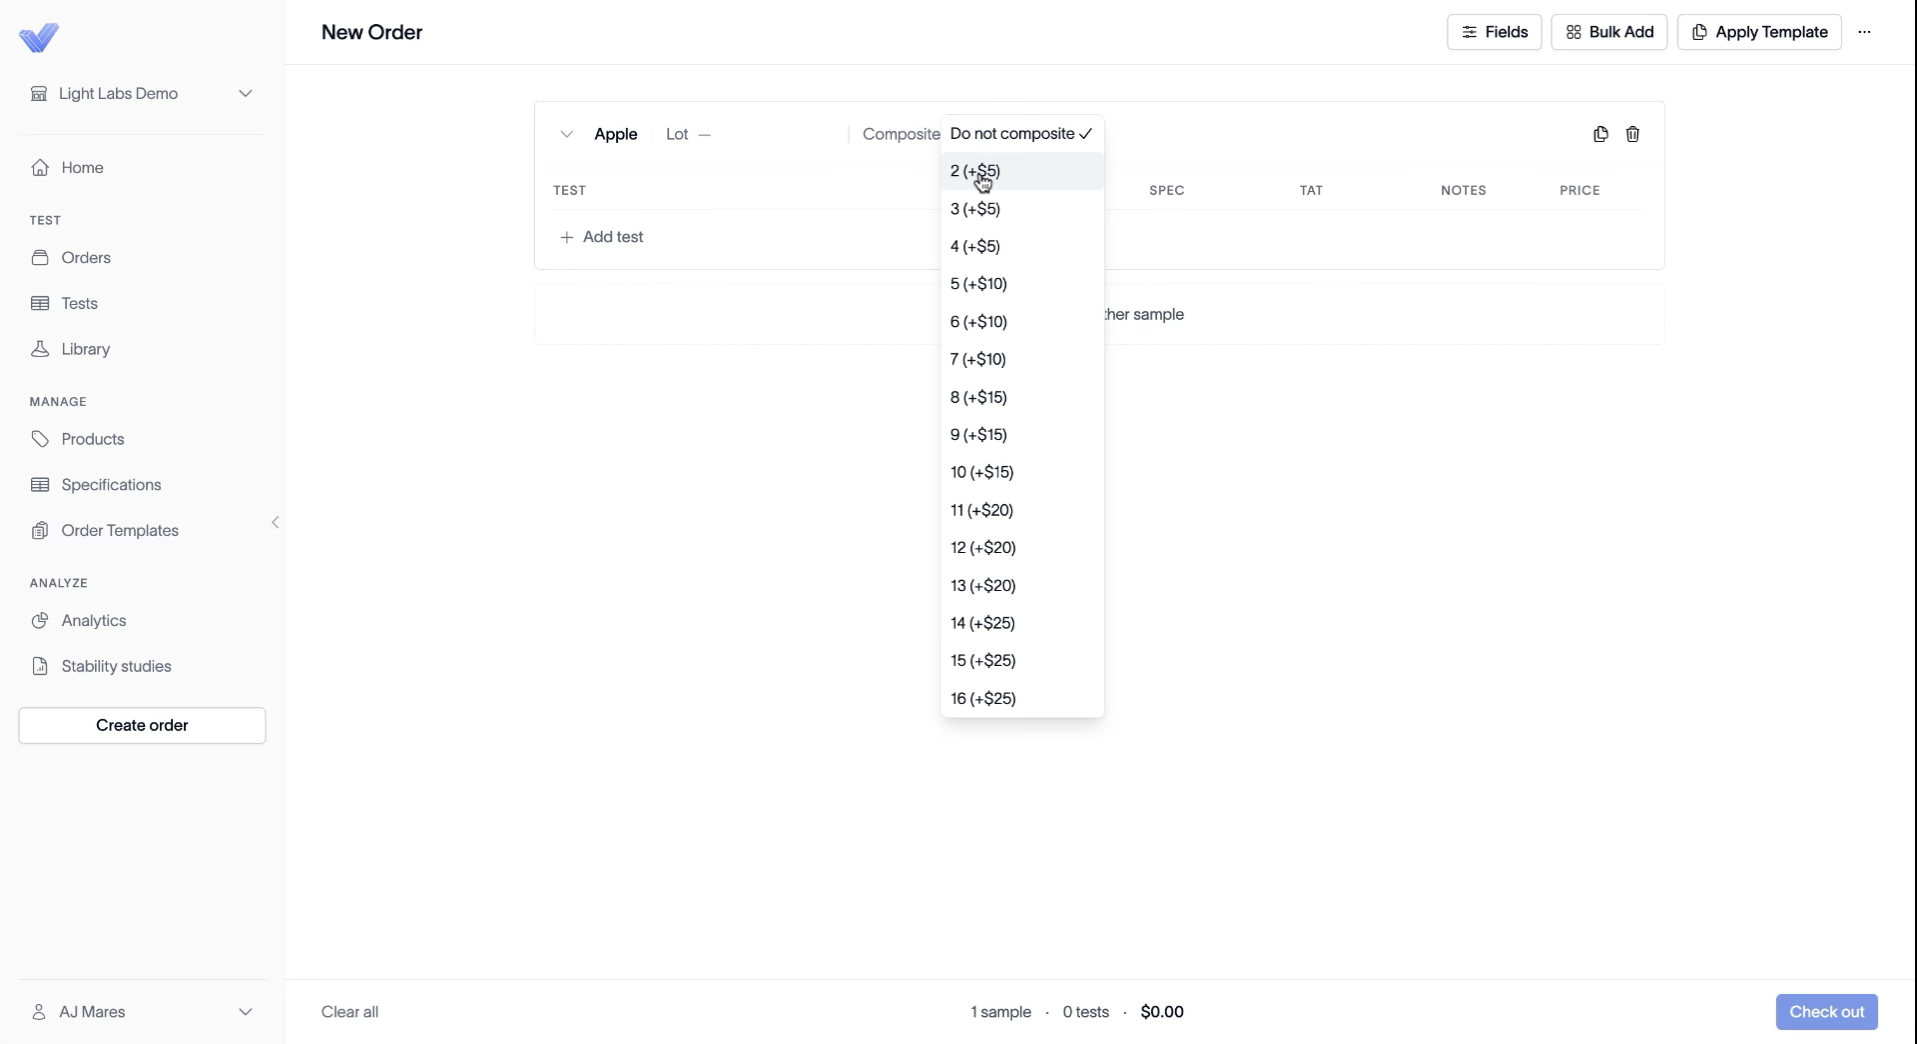Choose composite option 2 (+$5)
This screenshot has width=1917, height=1044.
point(1021,171)
